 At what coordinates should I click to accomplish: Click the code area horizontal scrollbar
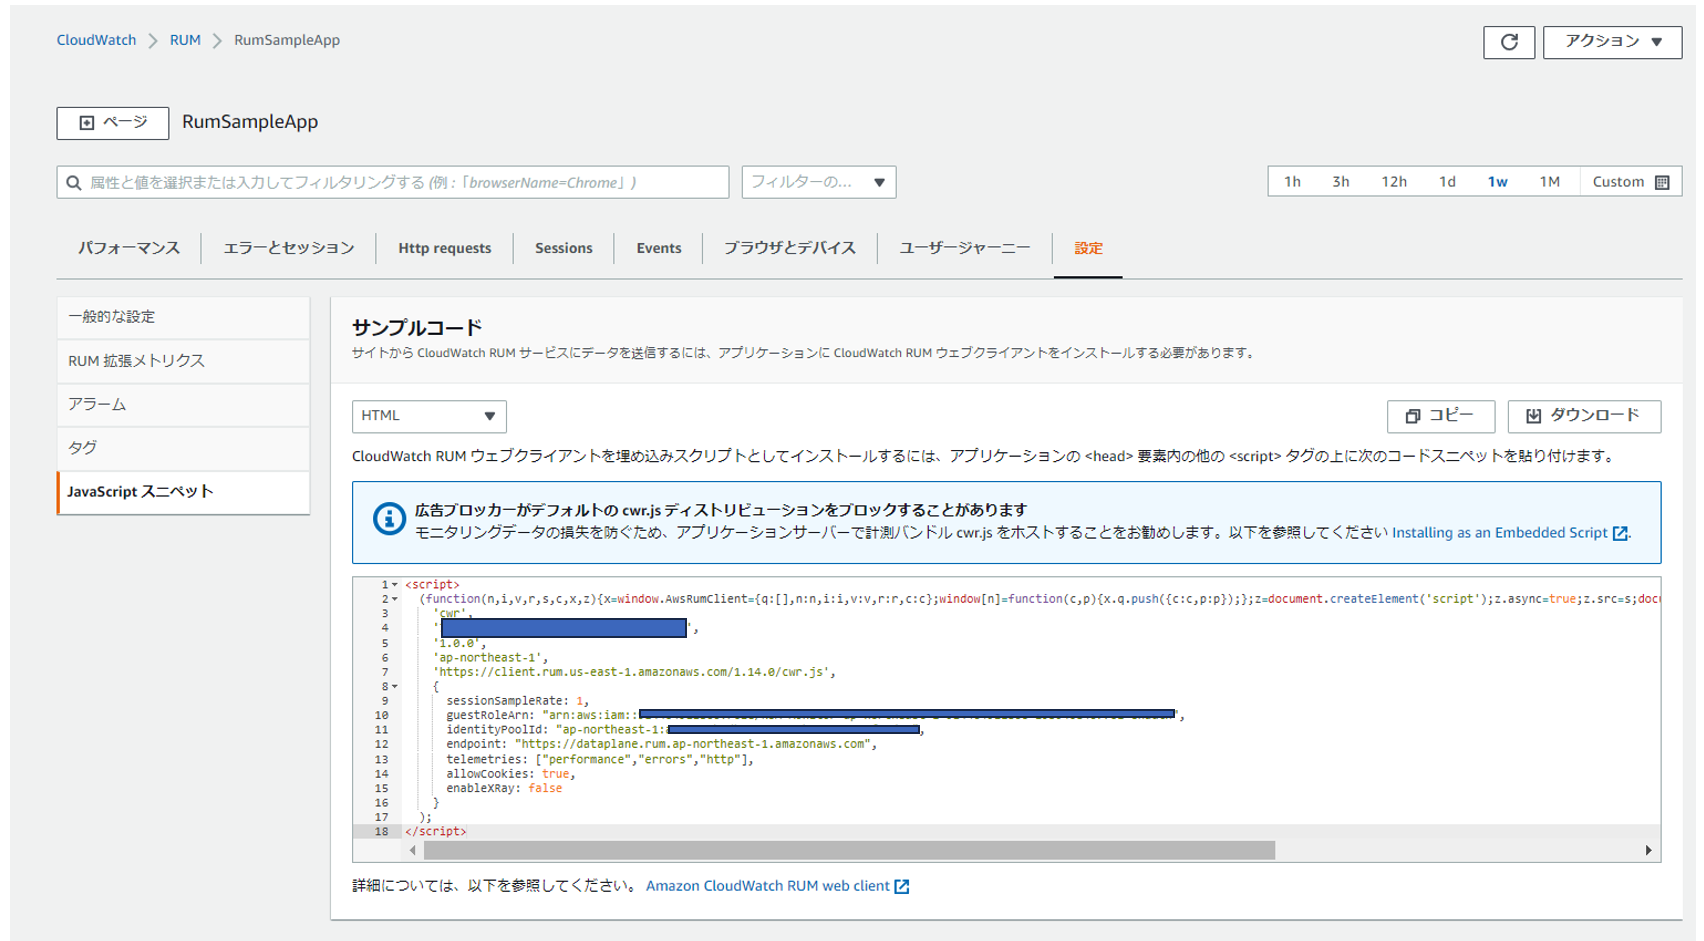click(x=848, y=851)
